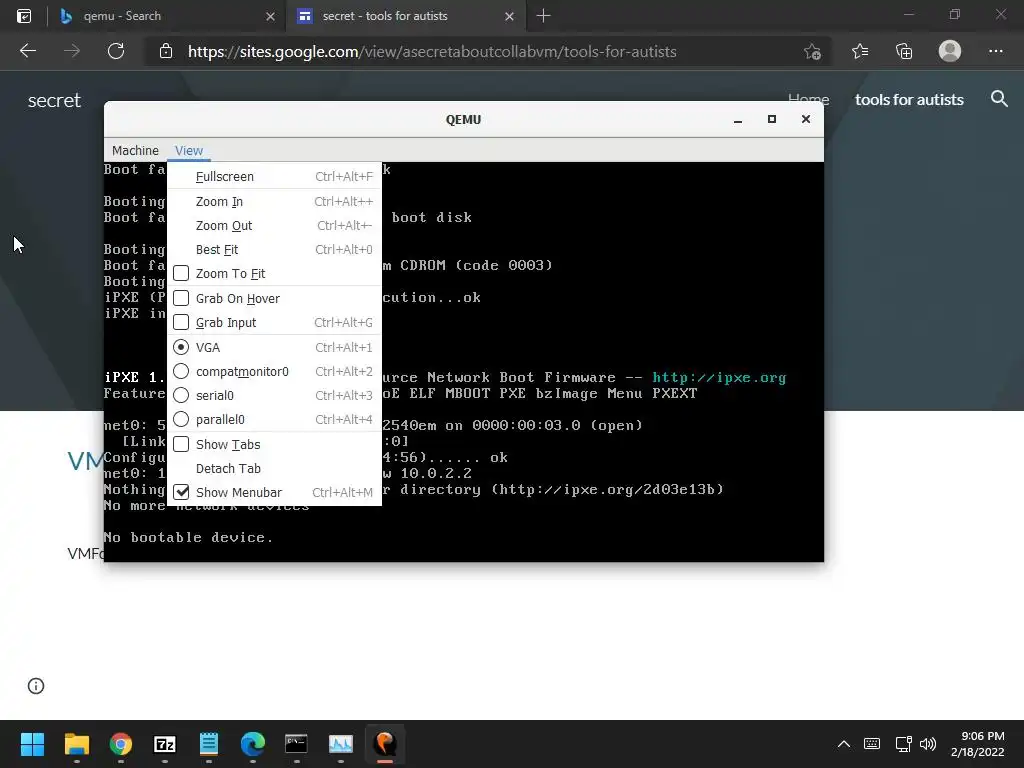Show hidden tray icons chevron
This screenshot has height=768, width=1024.
pyautogui.click(x=844, y=744)
